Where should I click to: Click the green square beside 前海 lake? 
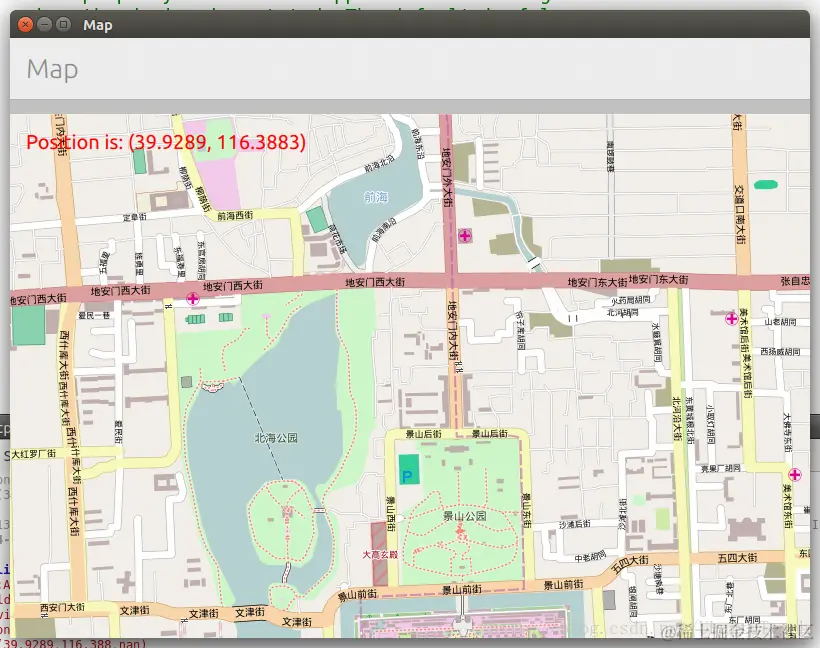coord(317,219)
